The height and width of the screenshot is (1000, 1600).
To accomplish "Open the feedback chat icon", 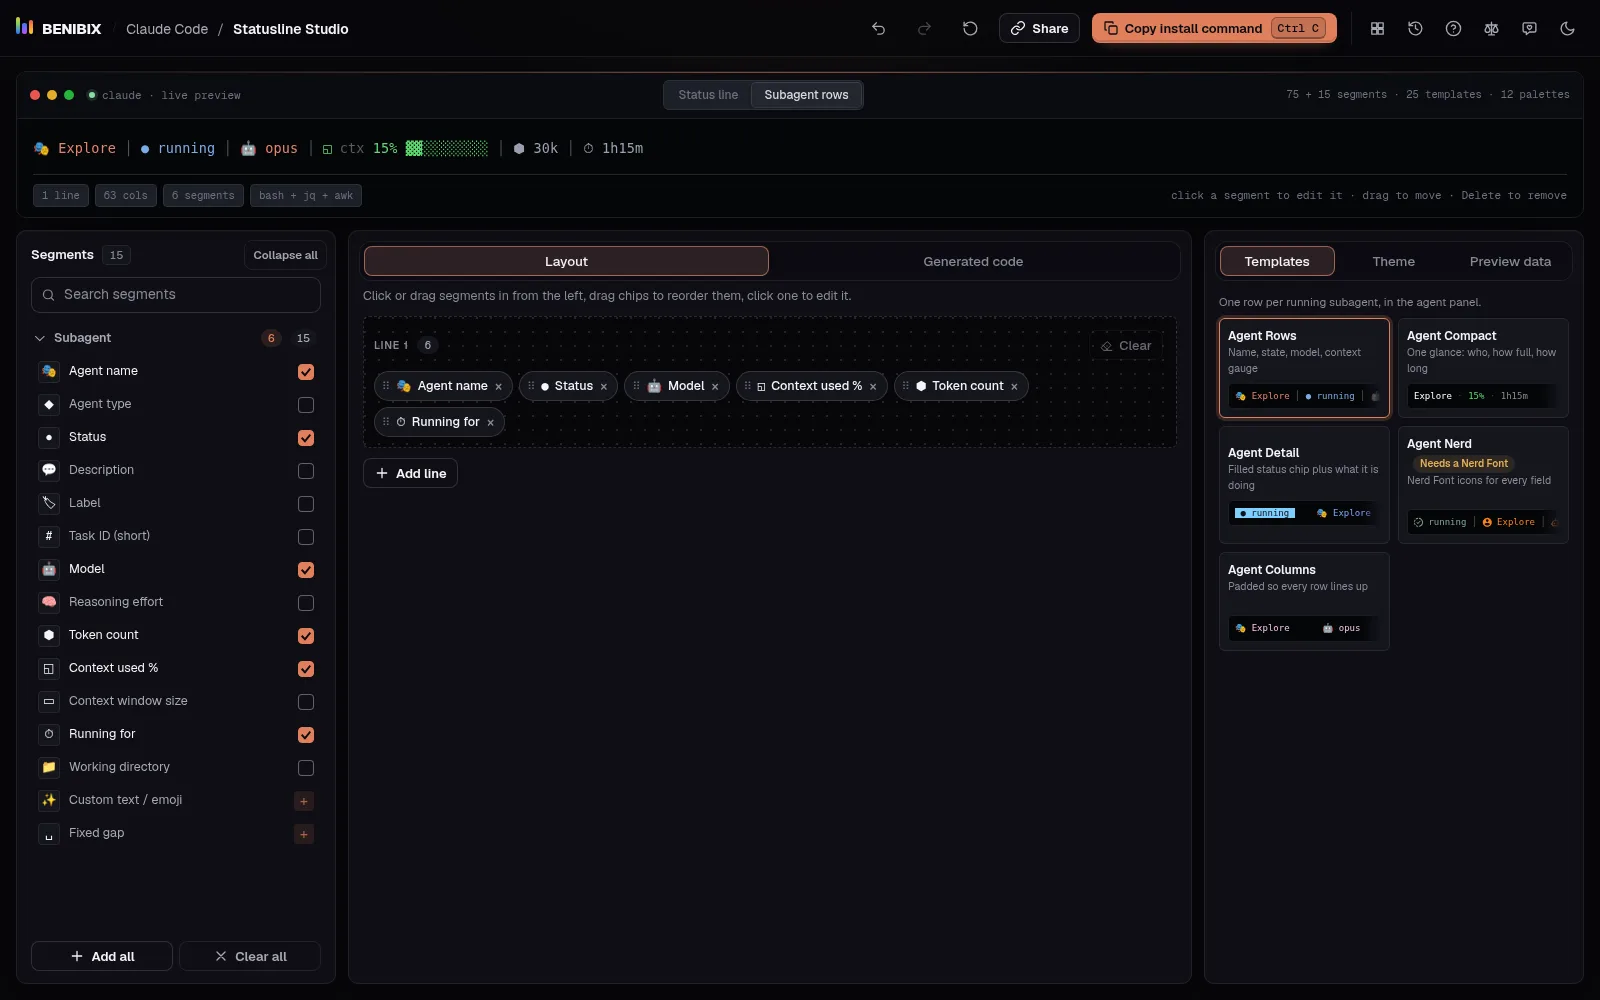I will pyautogui.click(x=1529, y=29).
